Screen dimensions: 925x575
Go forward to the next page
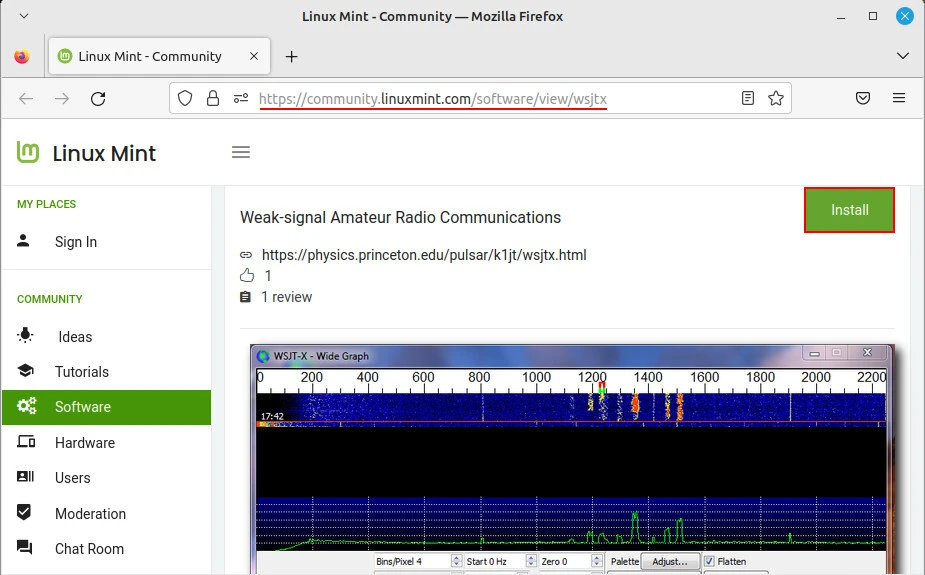coord(62,98)
